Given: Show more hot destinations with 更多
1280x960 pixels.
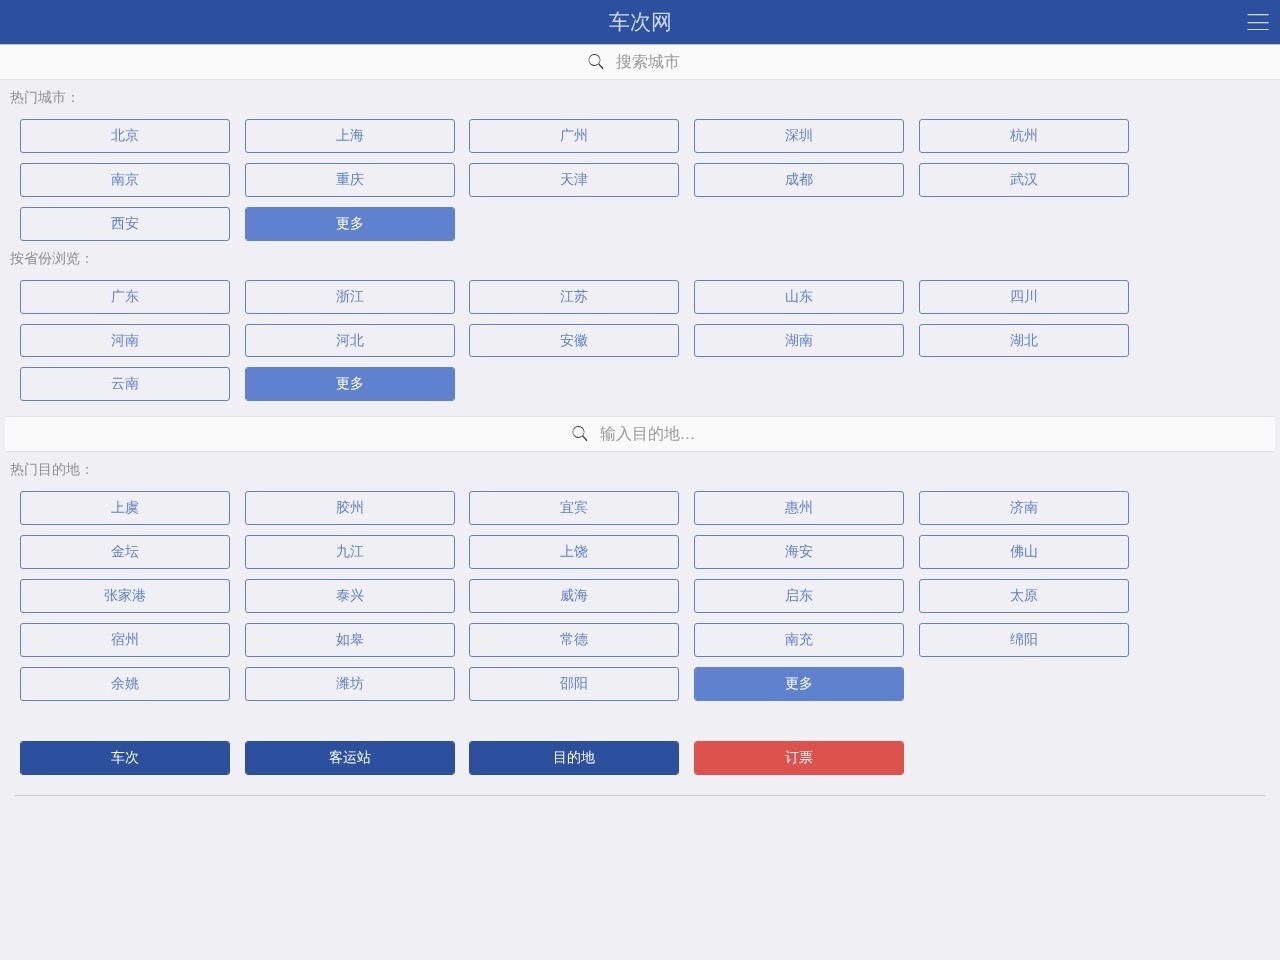Looking at the screenshot, I should pos(798,684).
